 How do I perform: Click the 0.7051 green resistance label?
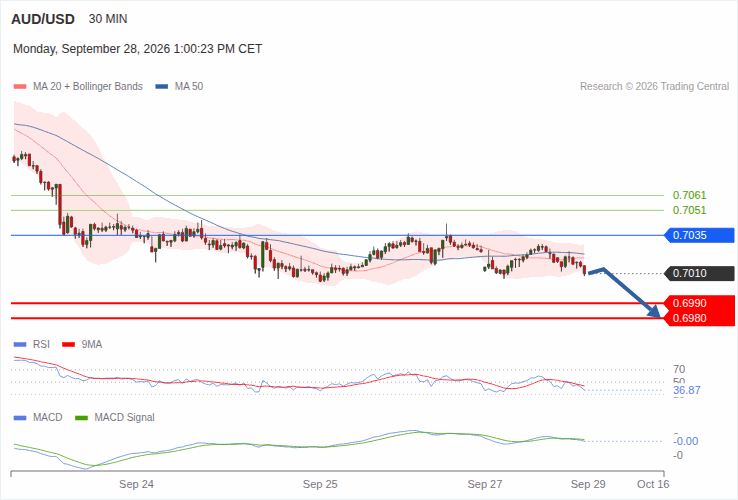(690, 210)
